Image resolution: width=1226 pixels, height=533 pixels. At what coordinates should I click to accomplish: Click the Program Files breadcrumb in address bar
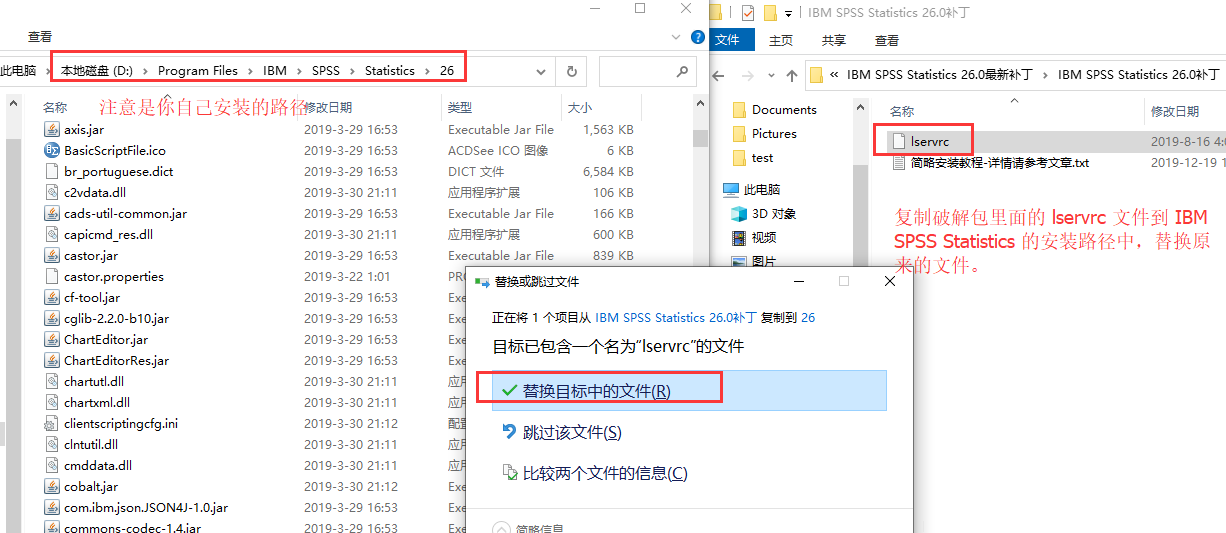197,71
